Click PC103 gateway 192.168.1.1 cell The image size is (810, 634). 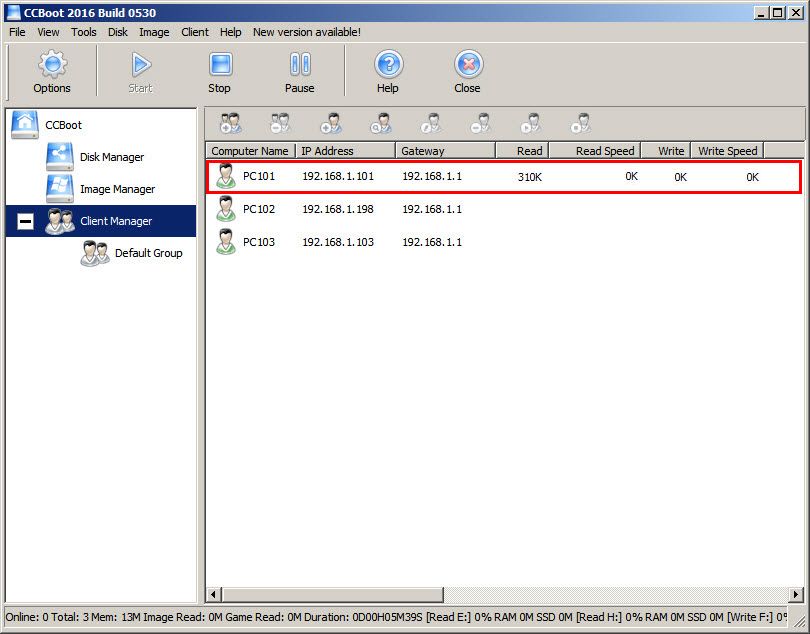[x=432, y=242]
